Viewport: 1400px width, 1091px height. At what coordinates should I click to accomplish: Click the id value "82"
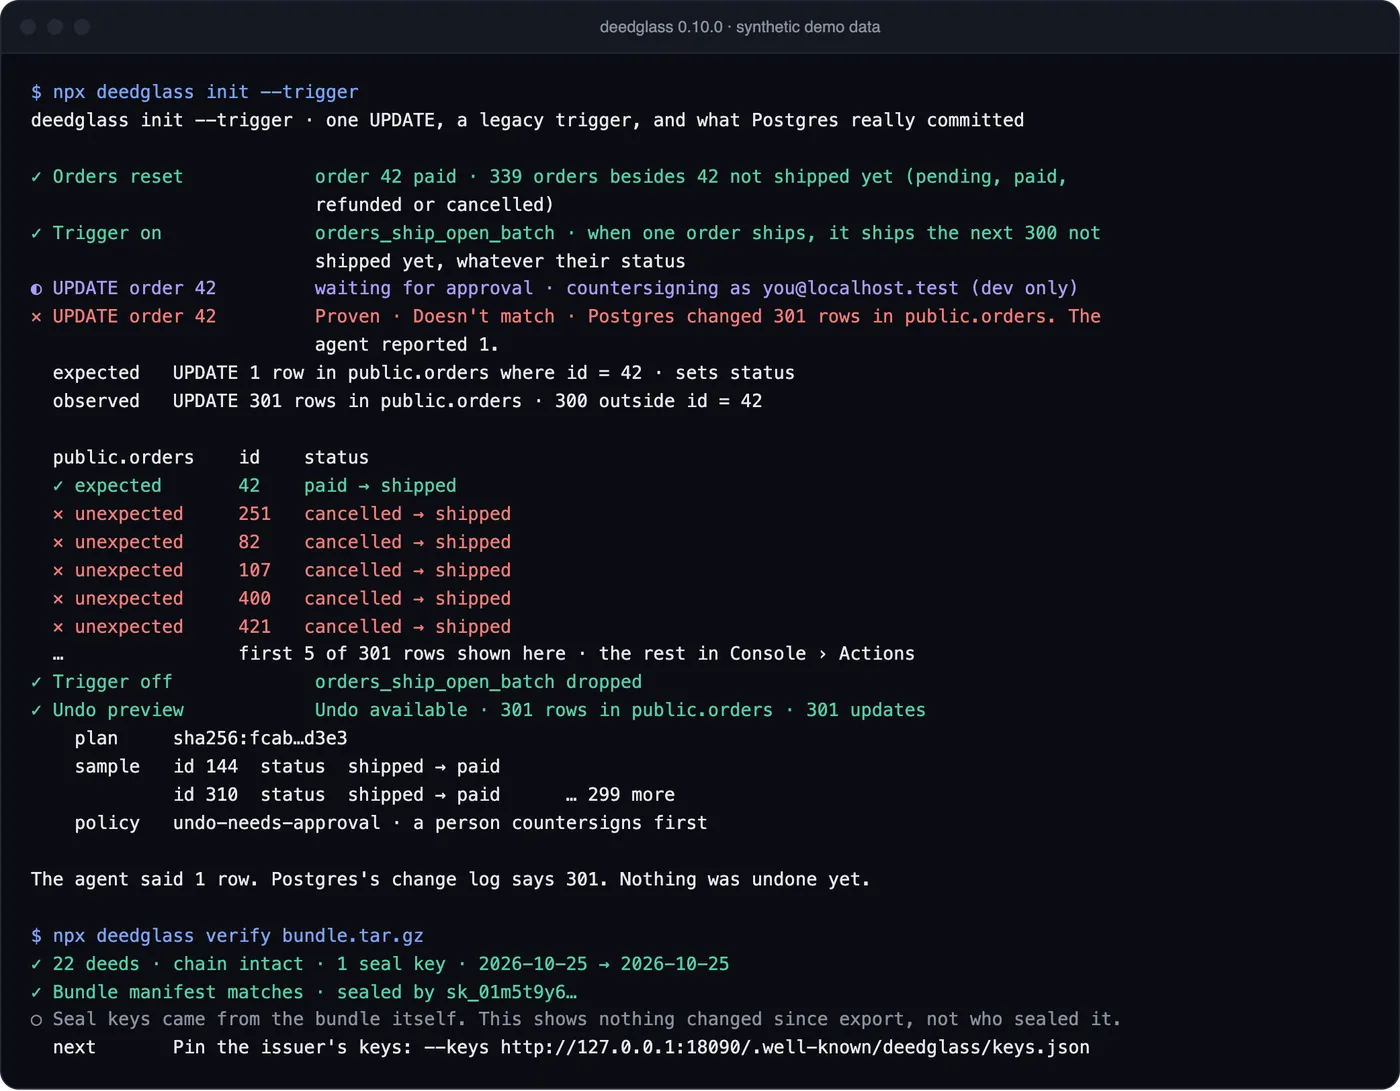click(249, 542)
